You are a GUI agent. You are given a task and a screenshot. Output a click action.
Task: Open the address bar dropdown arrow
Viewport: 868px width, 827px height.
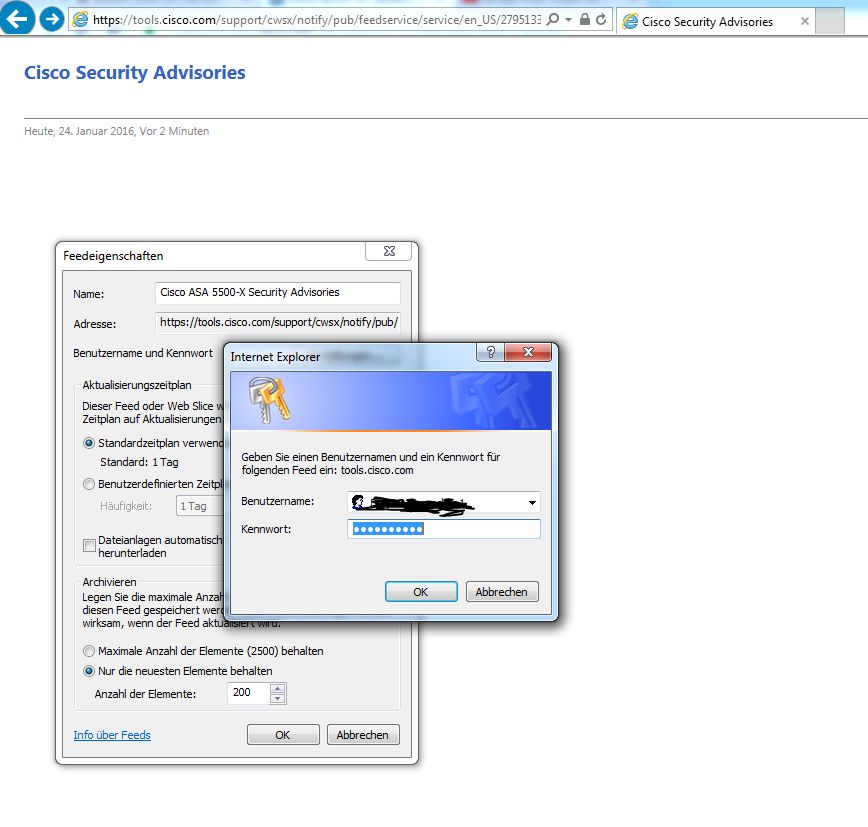(x=569, y=20)
